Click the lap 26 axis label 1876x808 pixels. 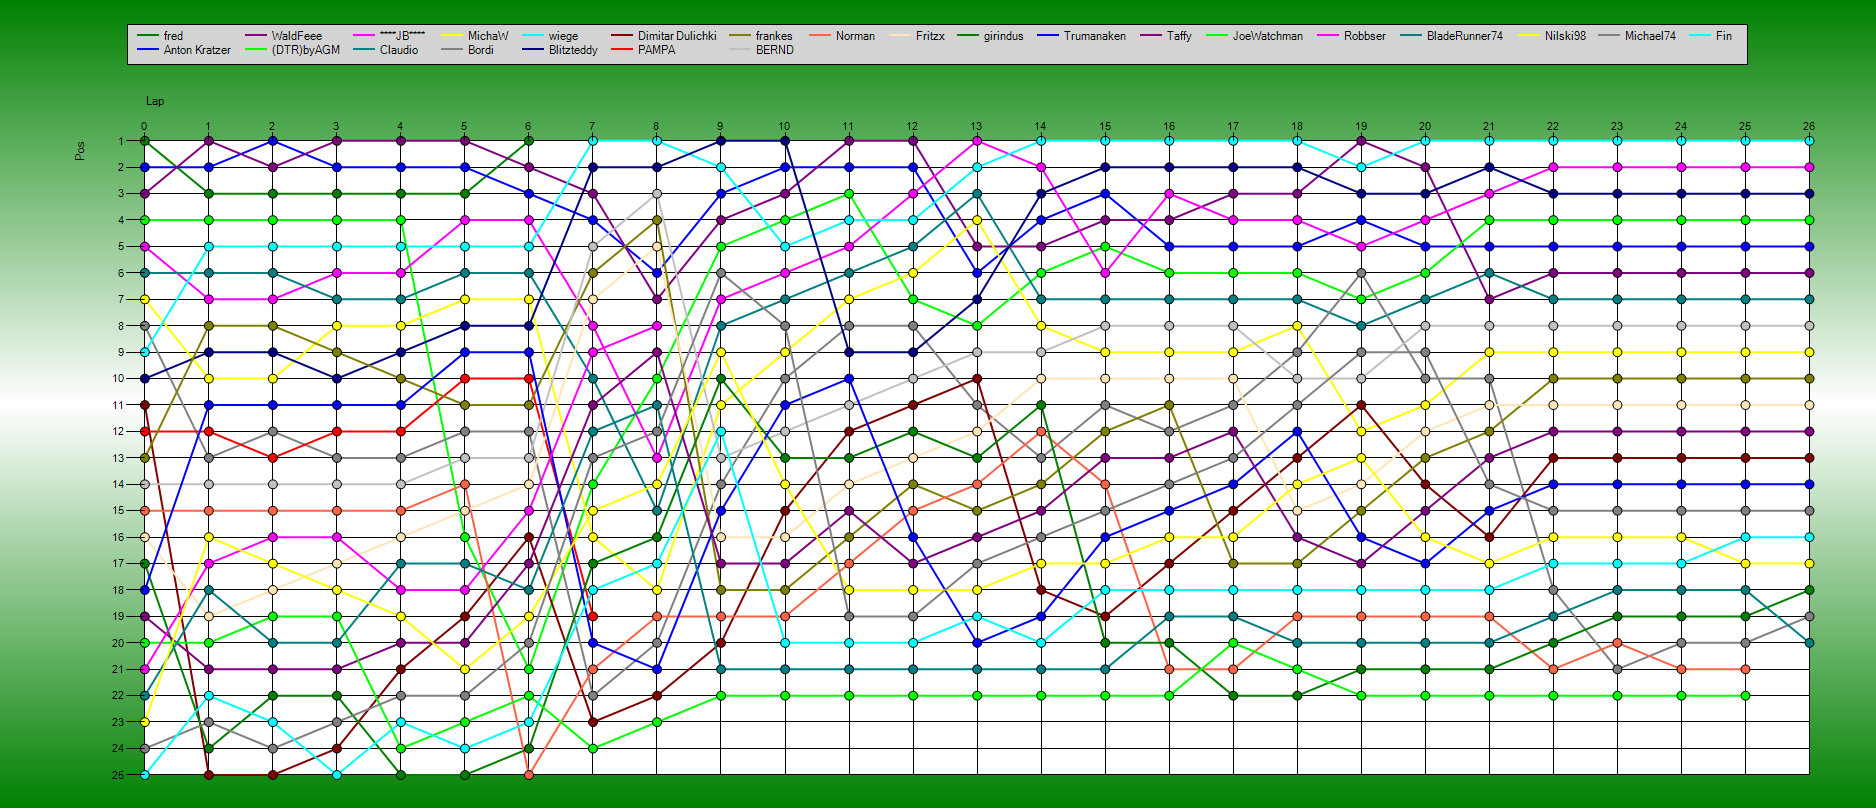pos(1808,127)
